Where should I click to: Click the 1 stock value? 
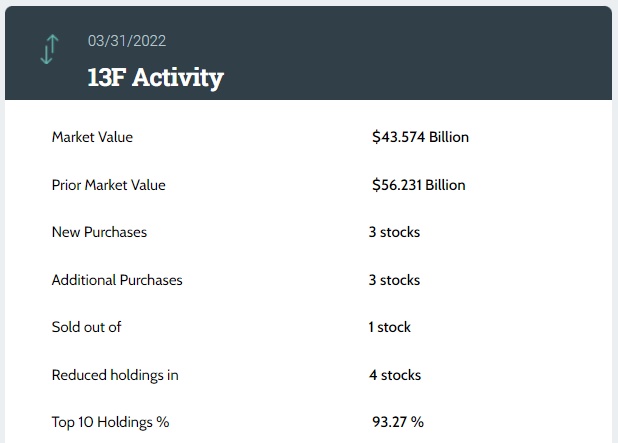(389, 327)
